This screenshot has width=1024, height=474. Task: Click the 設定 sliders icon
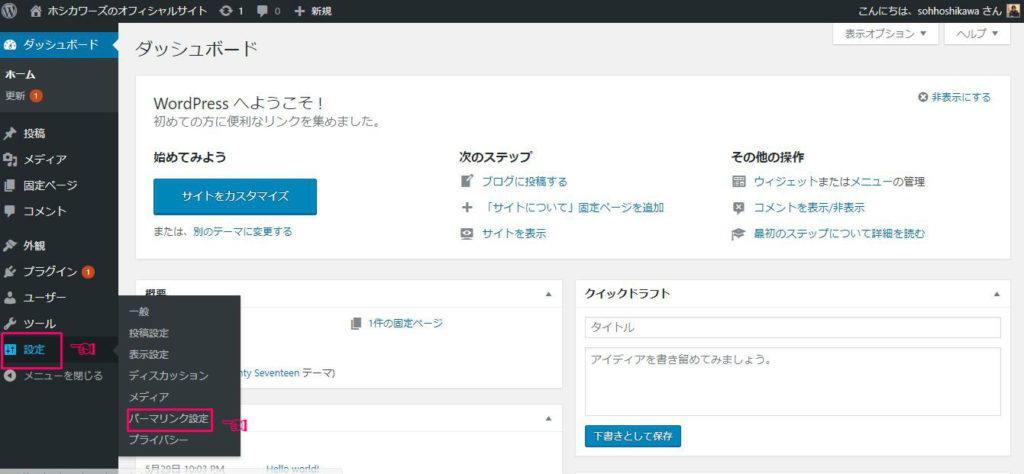(10, 349)
